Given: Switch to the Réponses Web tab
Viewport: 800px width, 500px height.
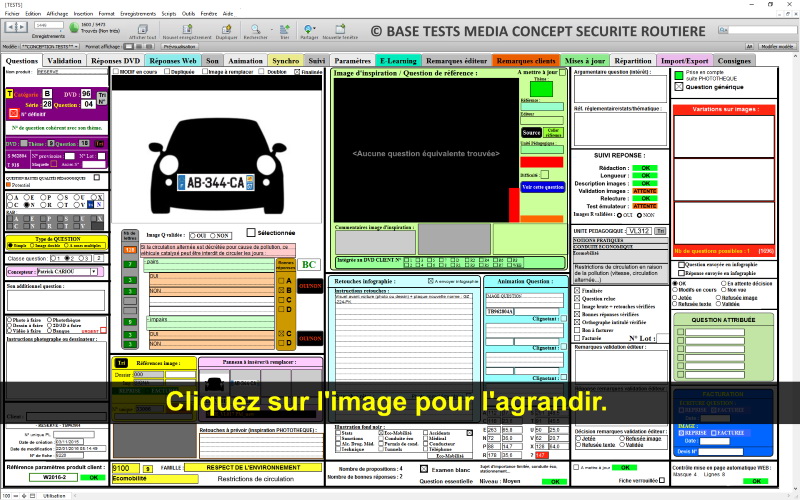Looking at the screenshot, I should [x=173, y=61].
